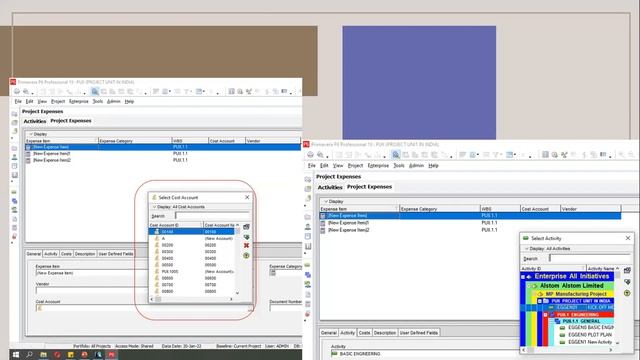Click the help icon in Select Activity dialog

click(627, 293)
